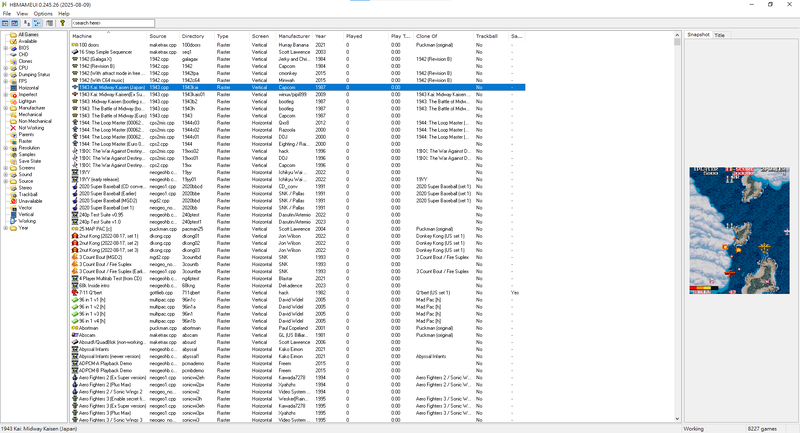
Task: Expand the Dumping Status folder node
Action: pyautogui.click(x=6, y=74)
